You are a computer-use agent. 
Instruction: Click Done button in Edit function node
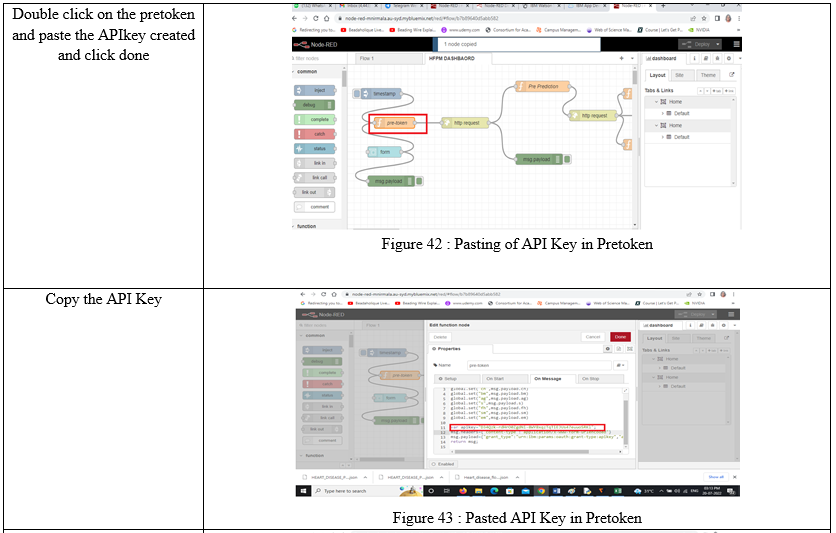click(x=620, y=337)
